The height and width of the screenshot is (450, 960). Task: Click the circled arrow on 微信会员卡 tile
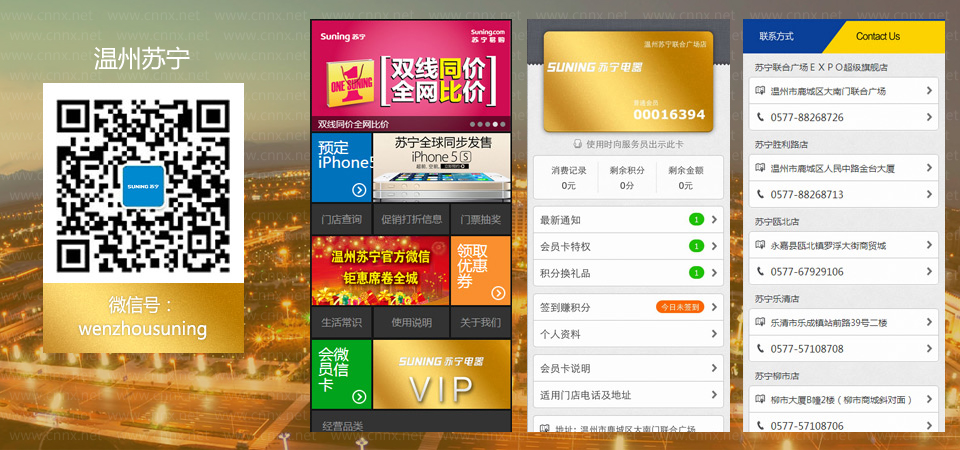click(359, 397)
